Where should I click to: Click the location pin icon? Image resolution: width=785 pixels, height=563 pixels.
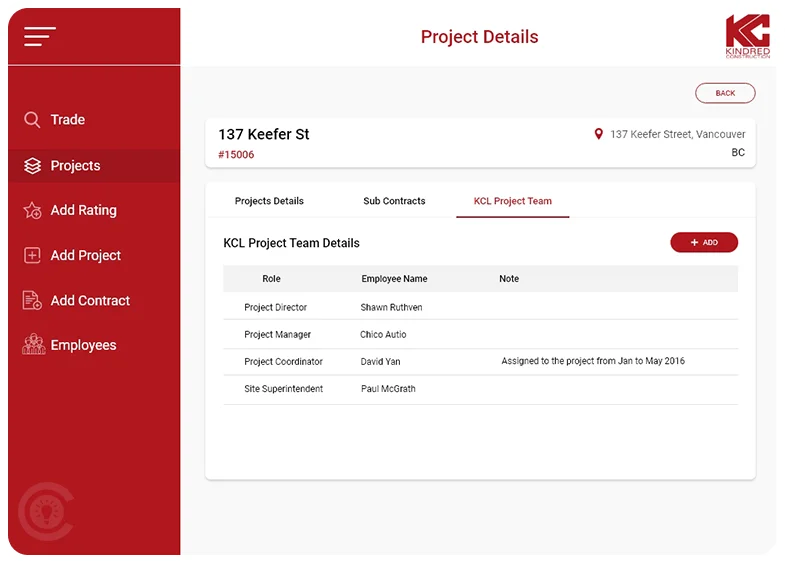(x=599, y=134)
